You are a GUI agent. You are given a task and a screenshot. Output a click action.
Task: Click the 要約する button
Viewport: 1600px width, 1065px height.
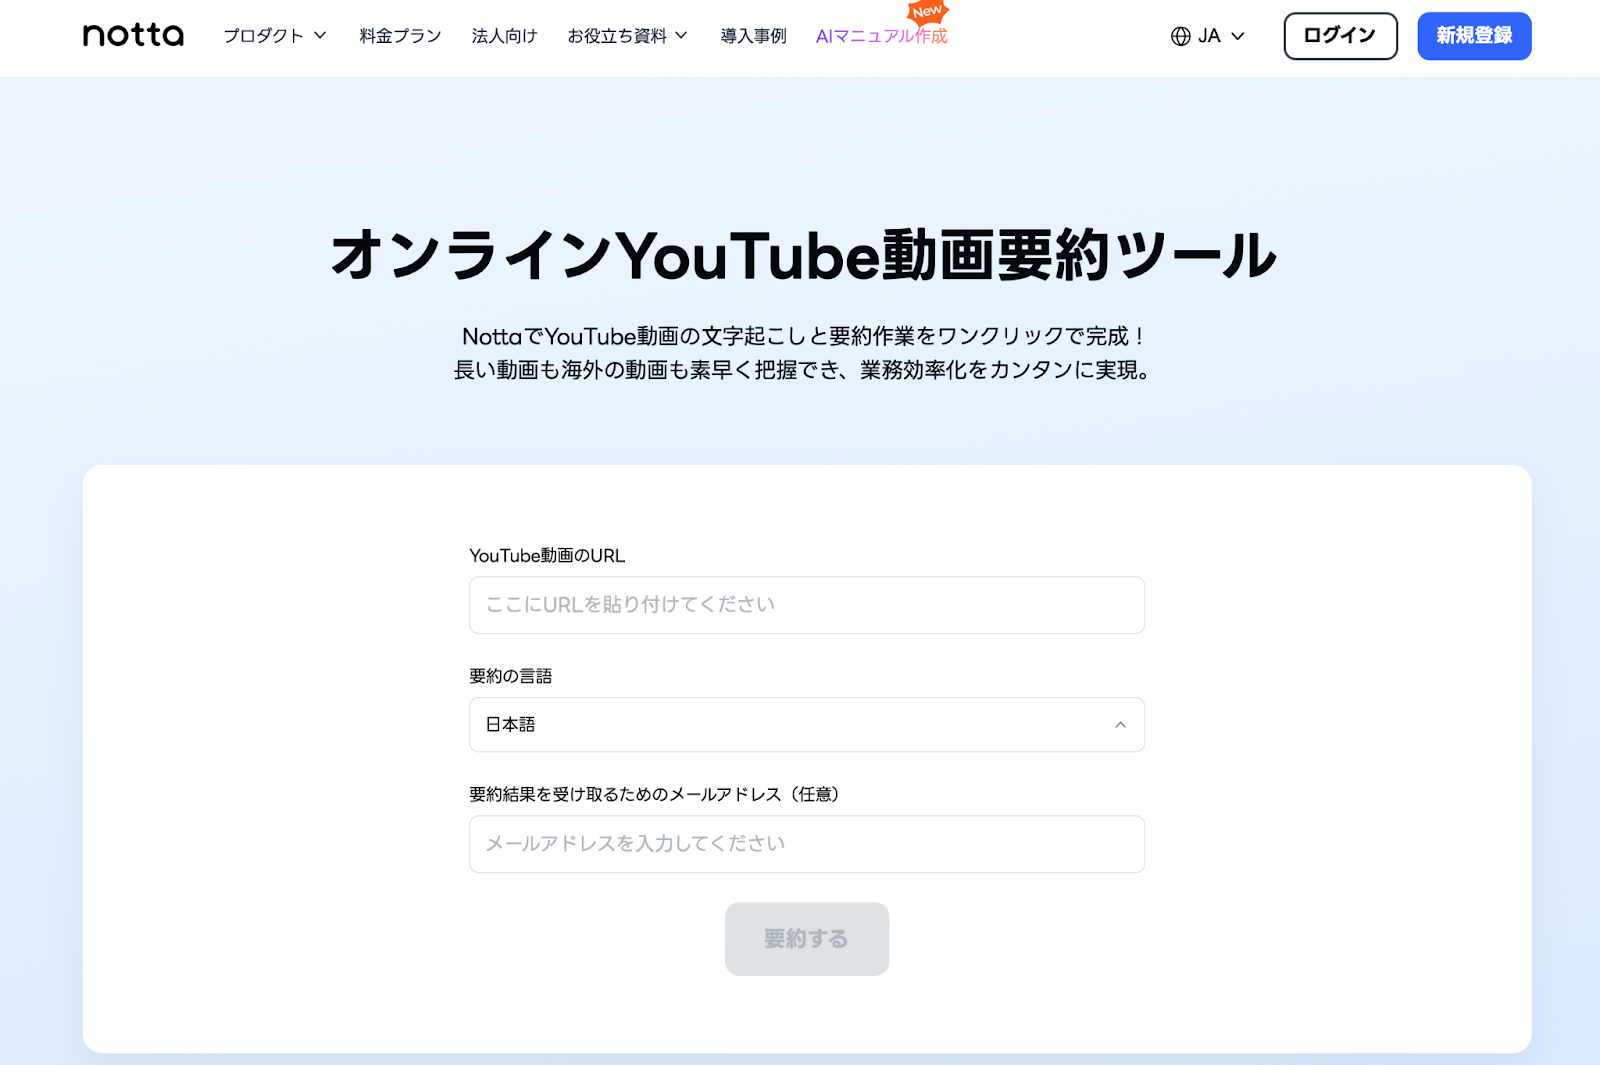[x=807, y=939]
